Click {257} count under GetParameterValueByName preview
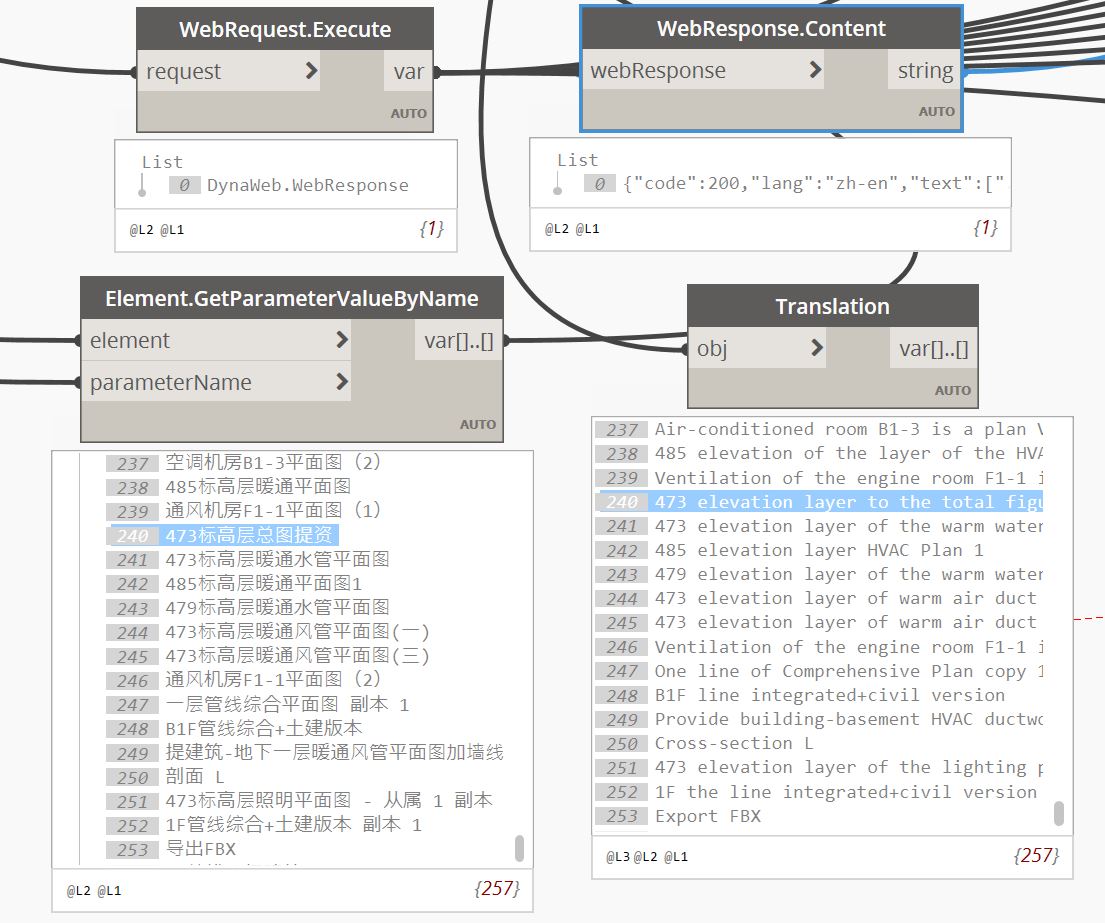 [497, 888]
